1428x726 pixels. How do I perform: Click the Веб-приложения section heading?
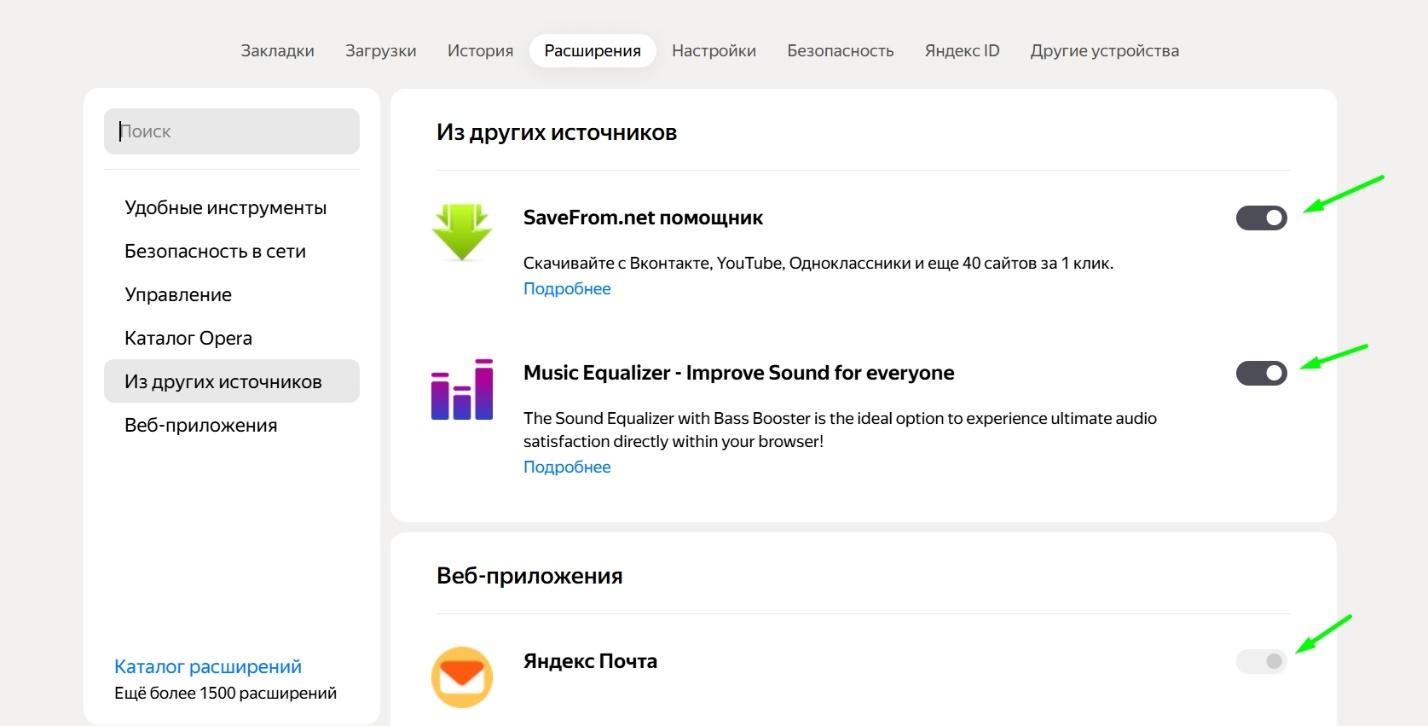click(530, 576)
